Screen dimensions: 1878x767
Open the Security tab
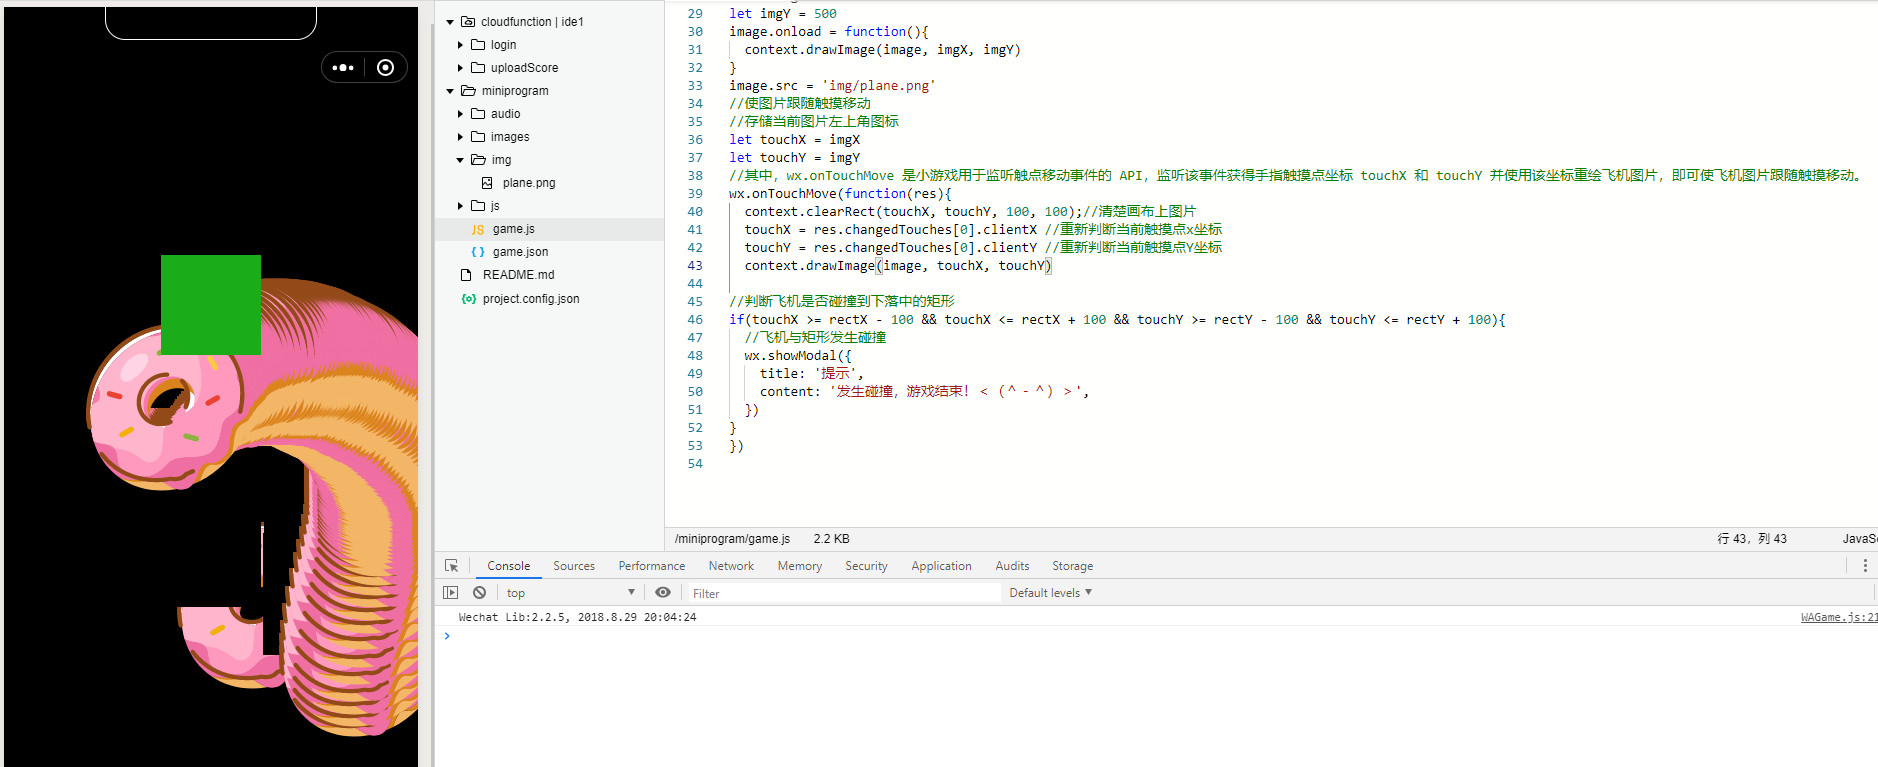click(x=866, y=566)
